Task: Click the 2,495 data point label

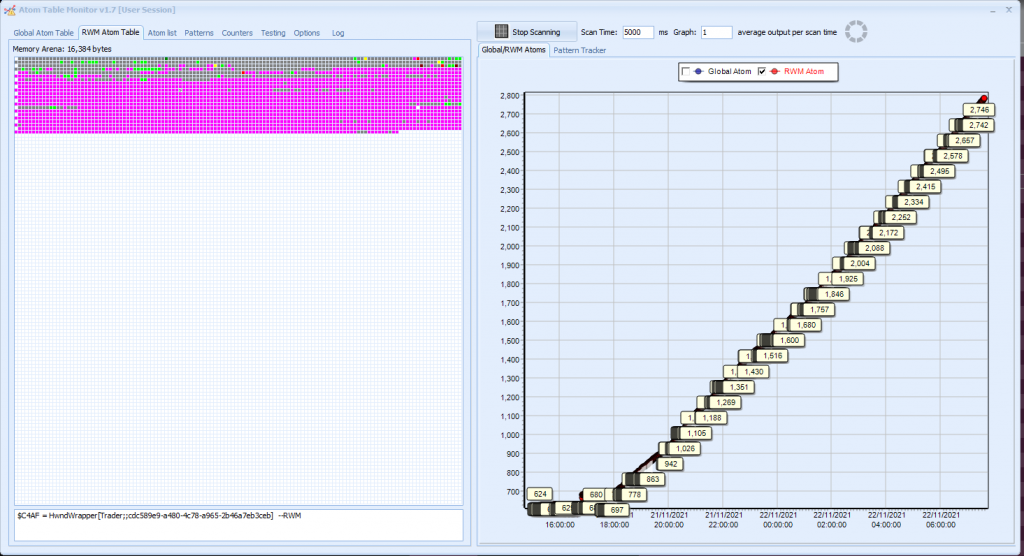Action: point(939,171)
